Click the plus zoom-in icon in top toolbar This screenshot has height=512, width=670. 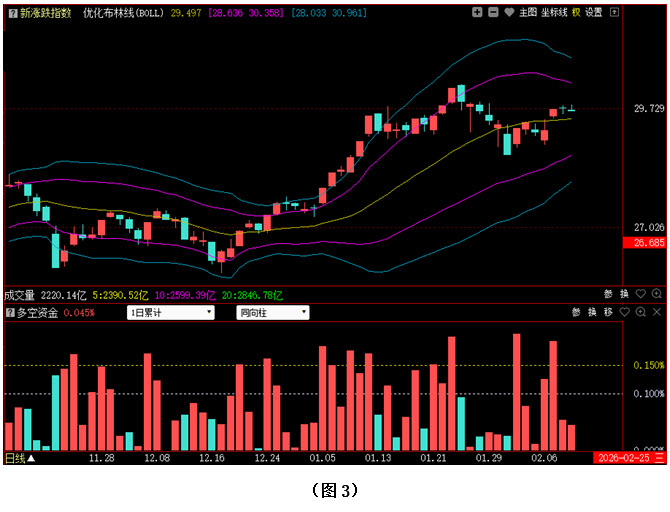477,12
